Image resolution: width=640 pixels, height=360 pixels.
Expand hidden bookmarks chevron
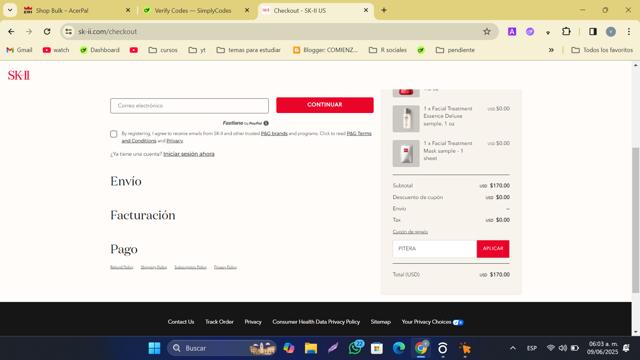pyautogui.click(x=551, y=50)
